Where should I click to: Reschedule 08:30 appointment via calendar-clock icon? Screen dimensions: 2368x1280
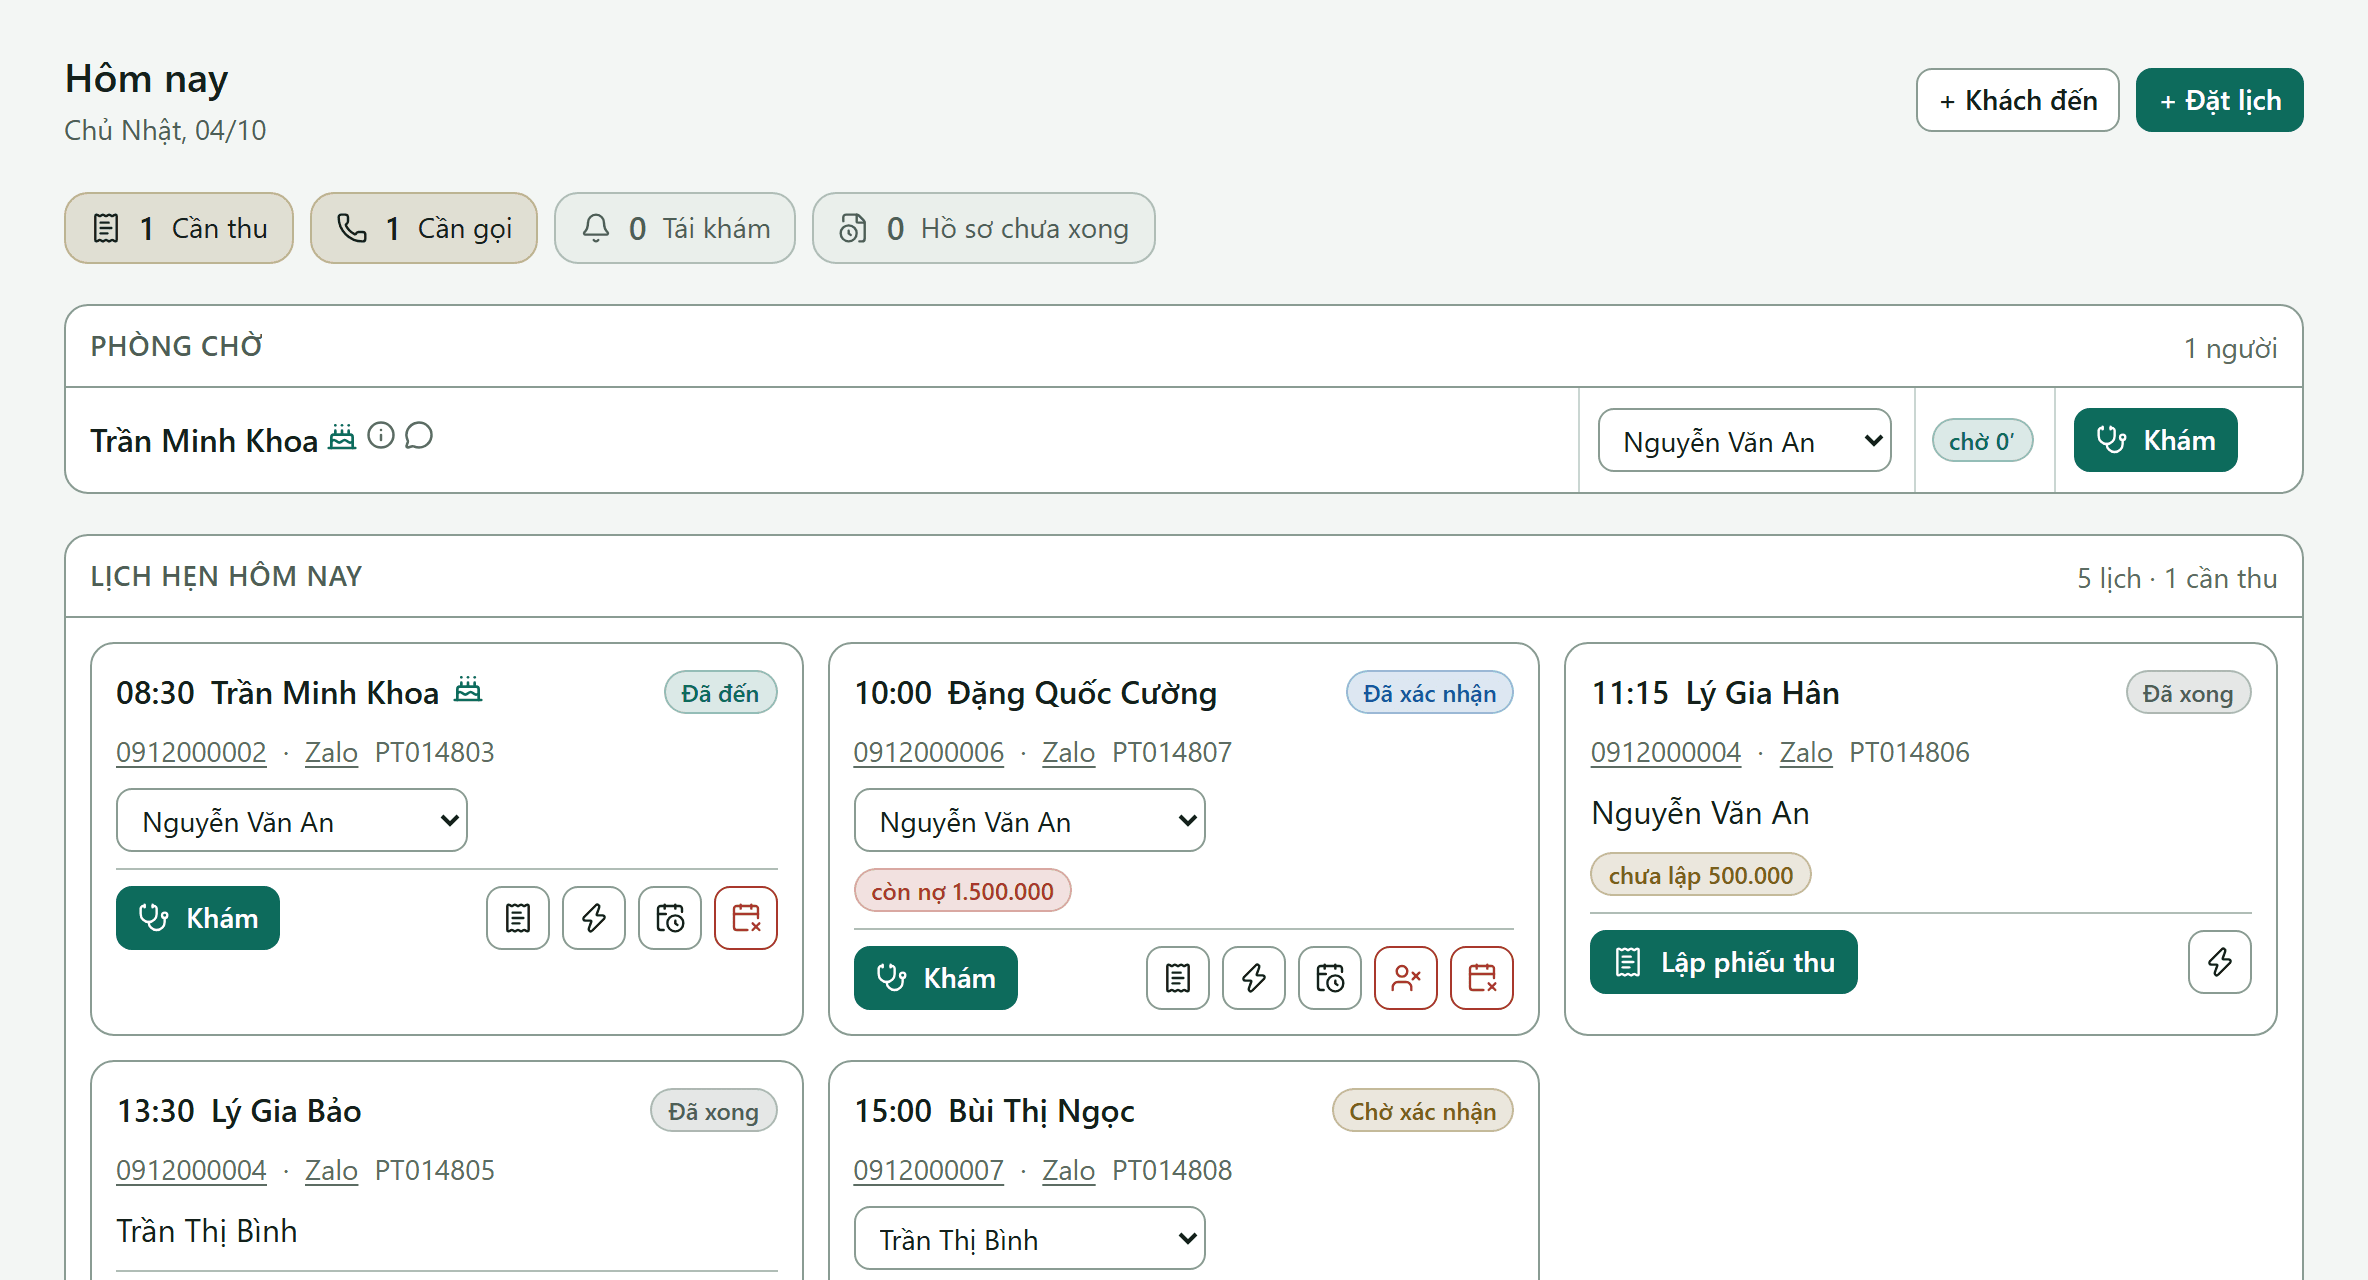pyautogui.click(x=670, y=918)
